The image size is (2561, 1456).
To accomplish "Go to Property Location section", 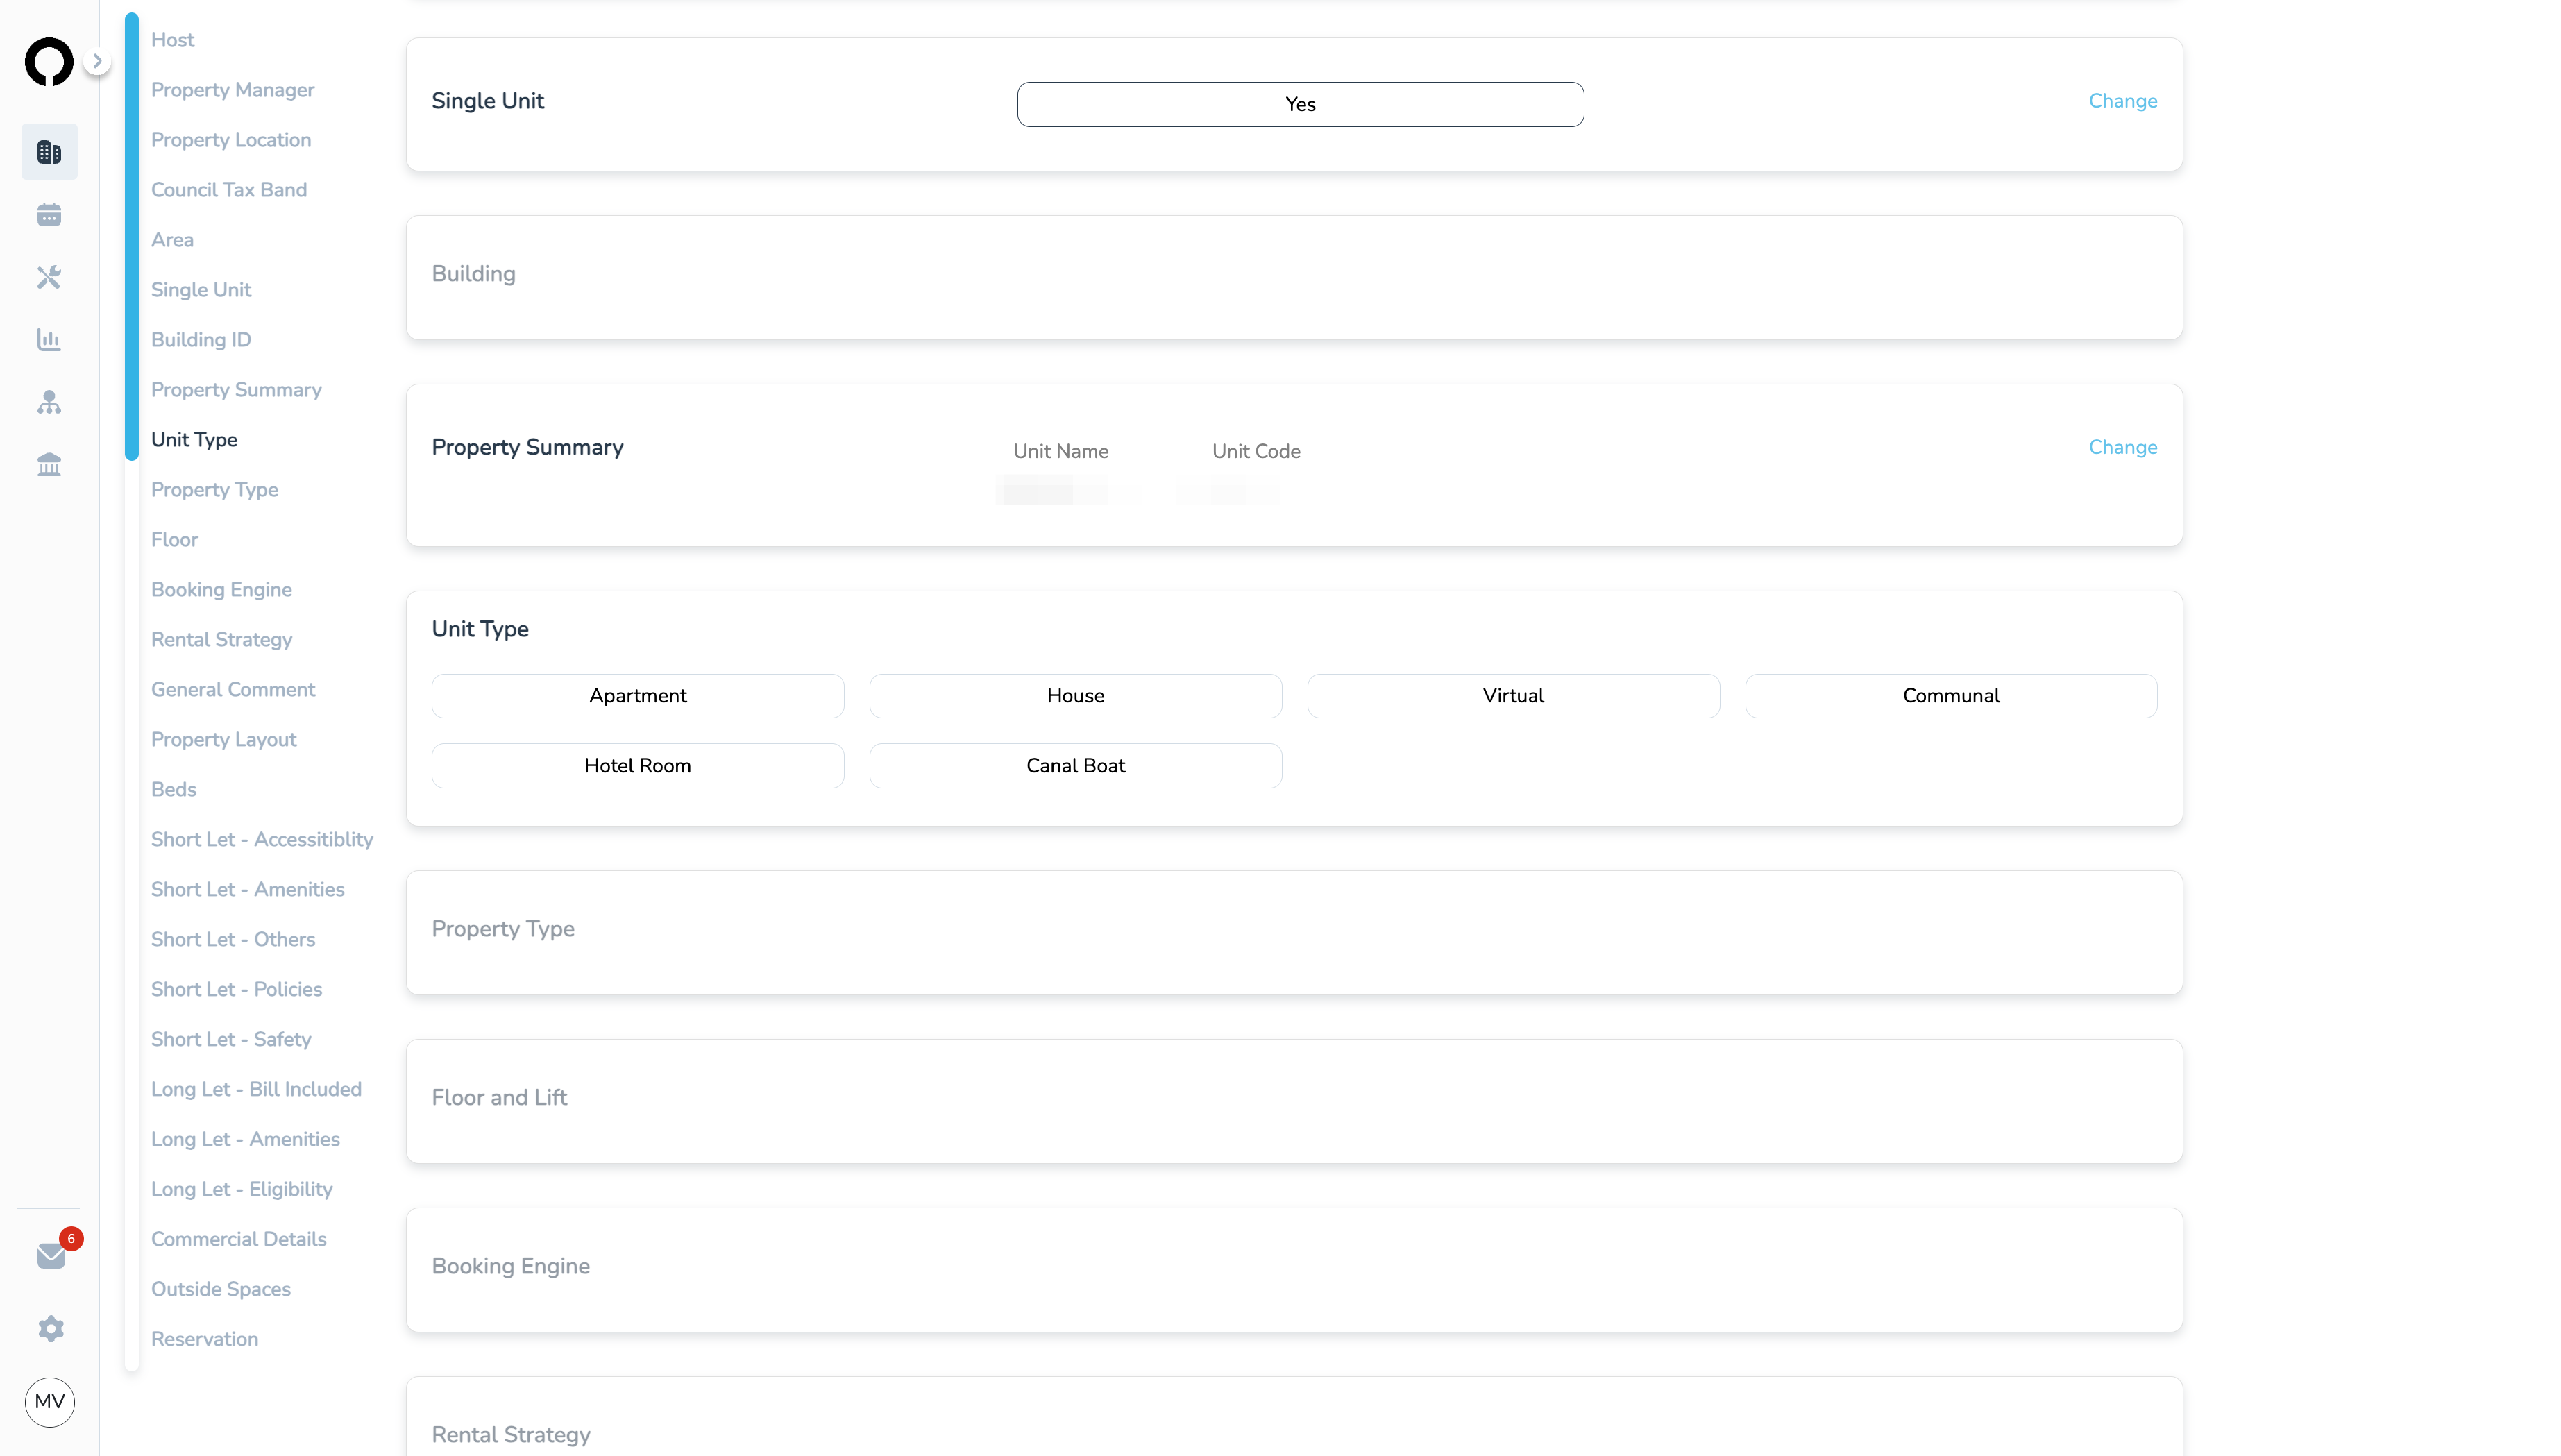I will (x=231, y=140).
